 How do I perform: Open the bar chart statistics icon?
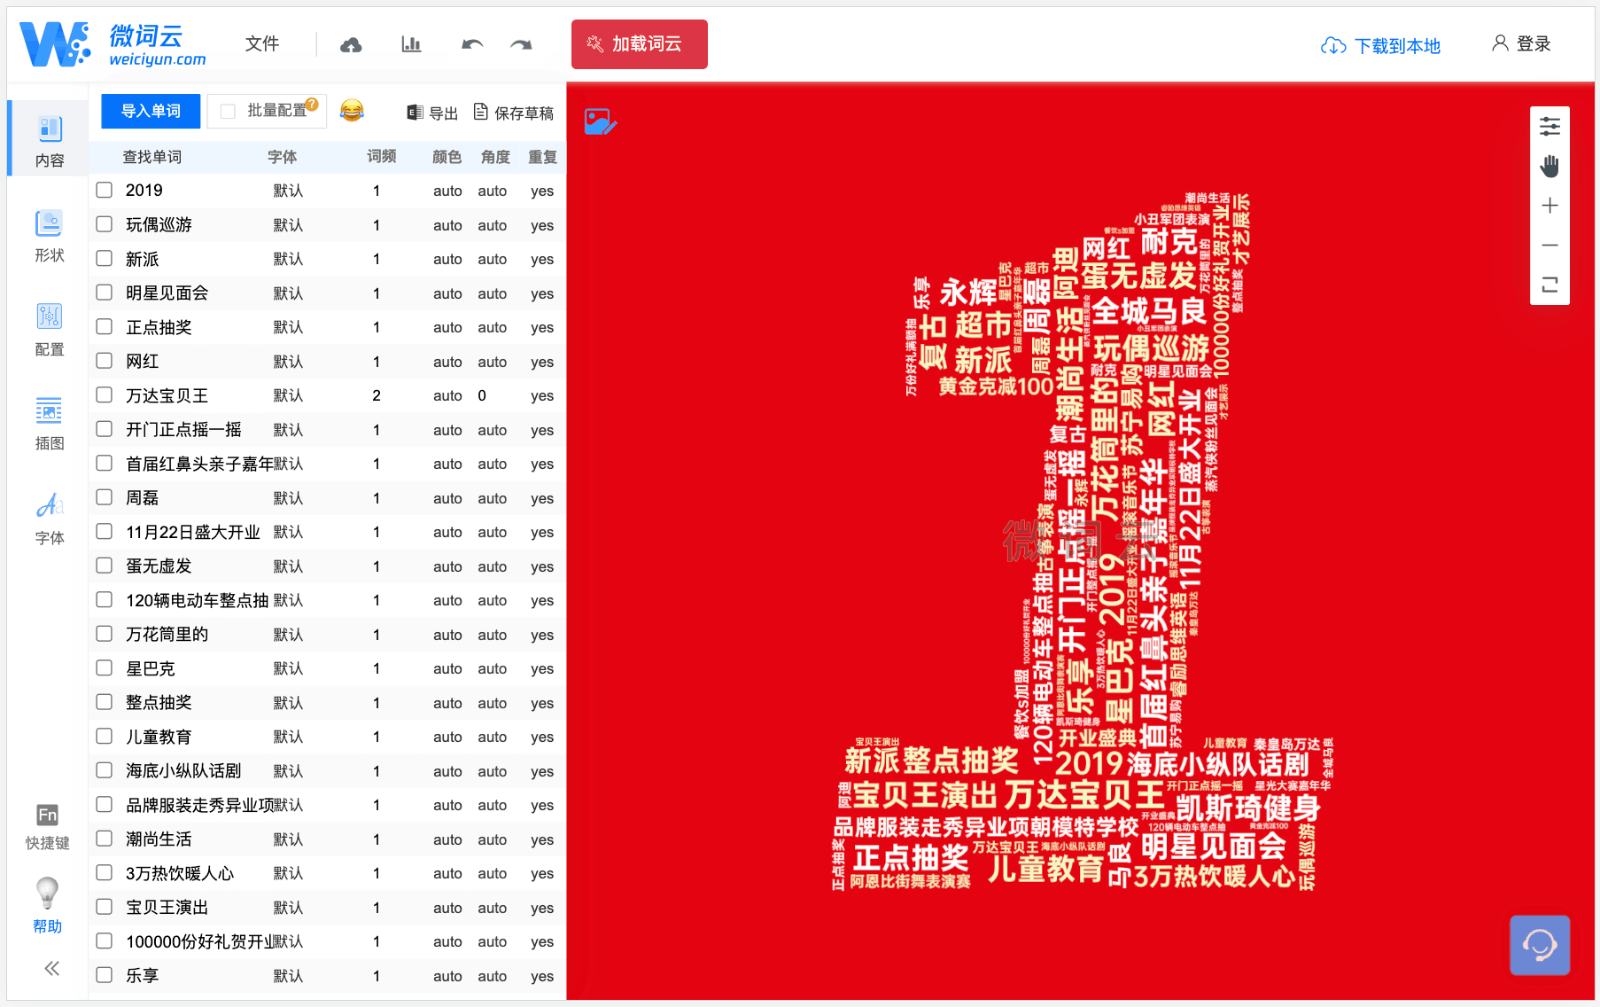[x=411, y=45]
